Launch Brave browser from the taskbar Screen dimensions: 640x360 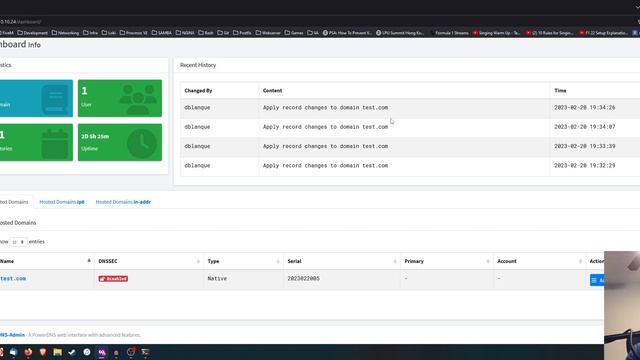click(x=43, y=352)
